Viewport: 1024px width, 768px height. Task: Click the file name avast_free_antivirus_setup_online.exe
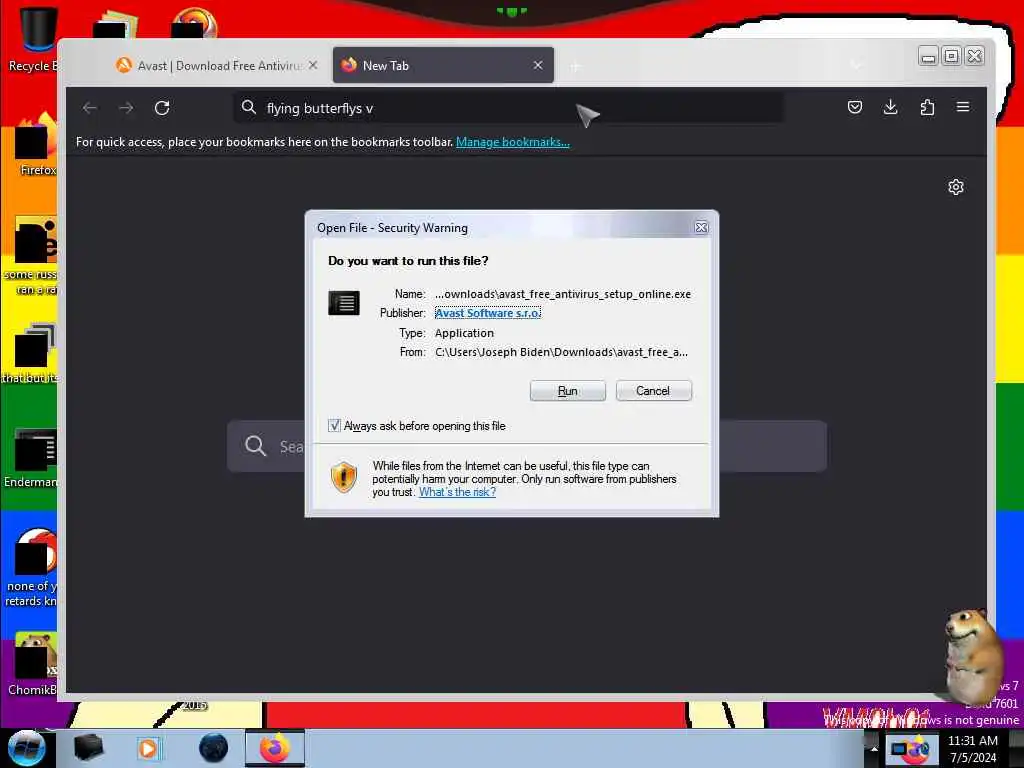(x=563, y=294)
